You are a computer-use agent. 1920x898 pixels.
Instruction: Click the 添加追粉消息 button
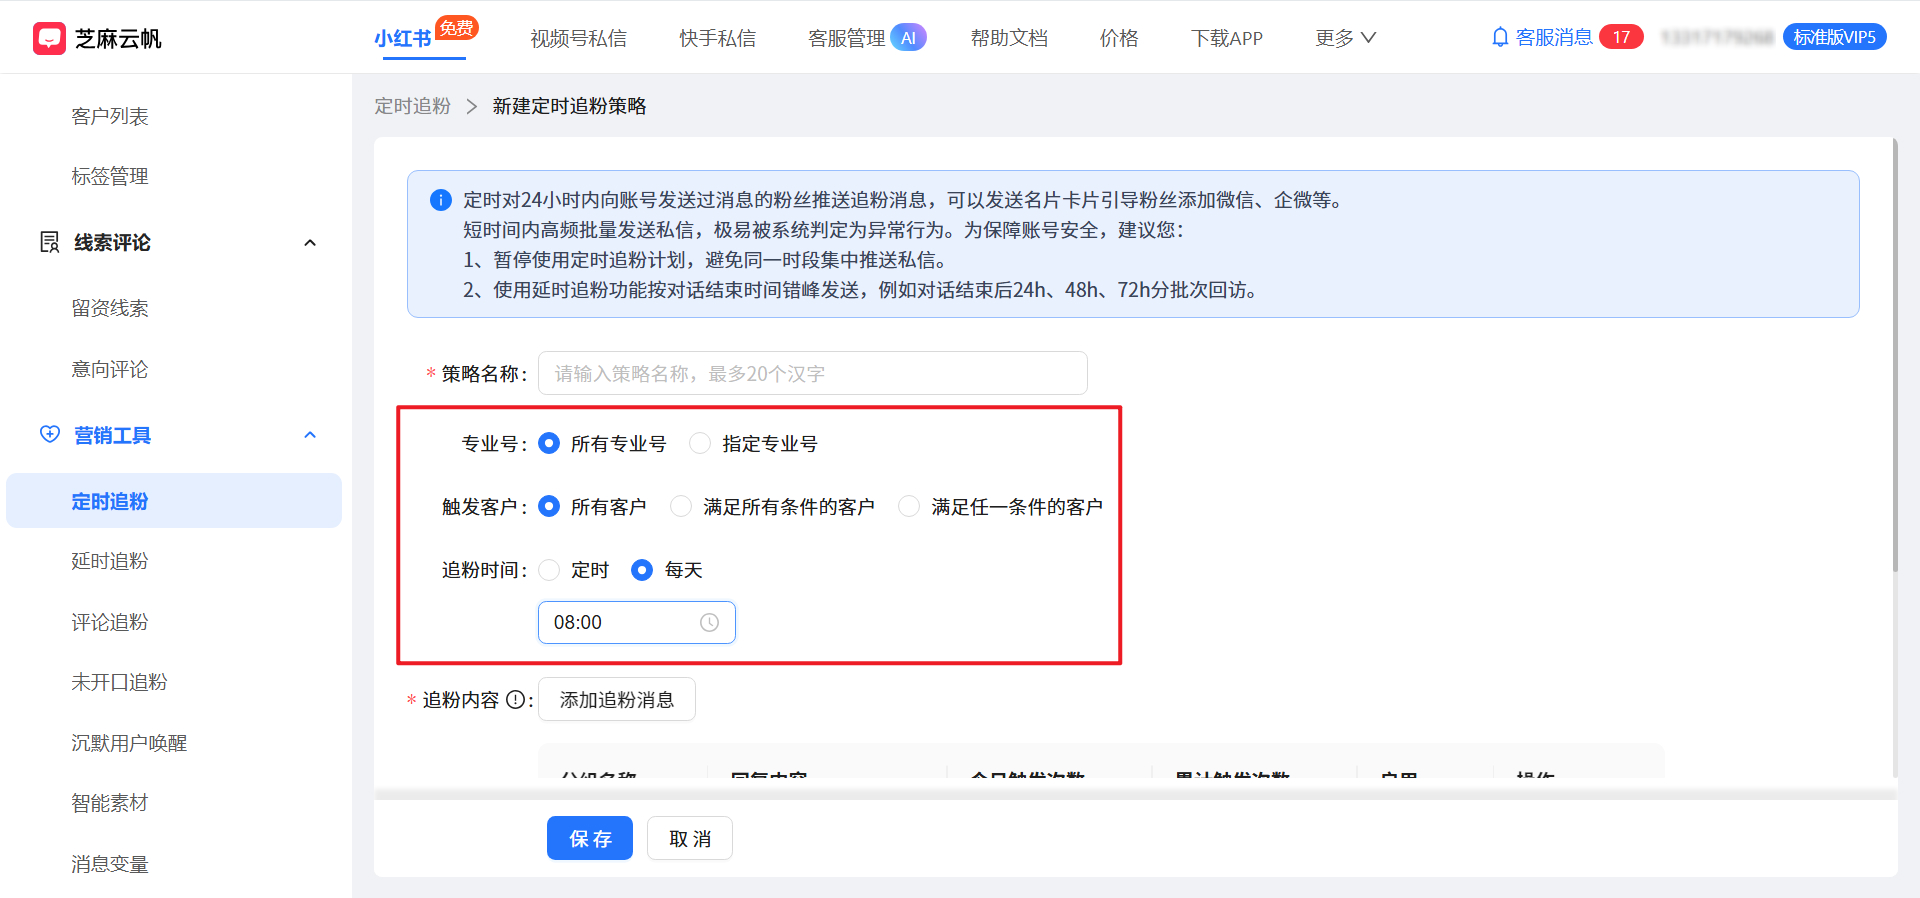(x=617, y=700)
